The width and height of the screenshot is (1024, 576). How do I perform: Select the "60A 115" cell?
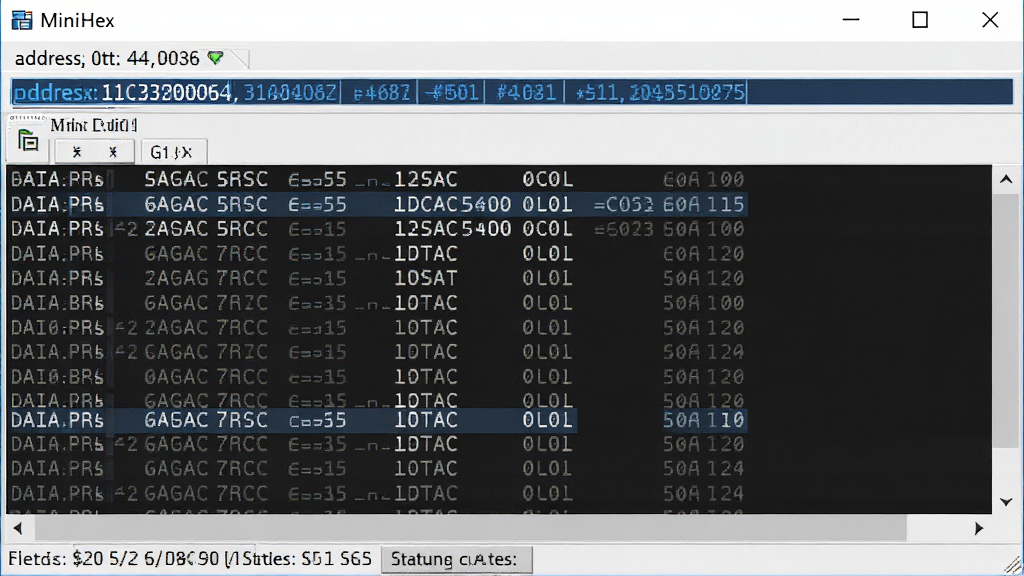[703, 204]
